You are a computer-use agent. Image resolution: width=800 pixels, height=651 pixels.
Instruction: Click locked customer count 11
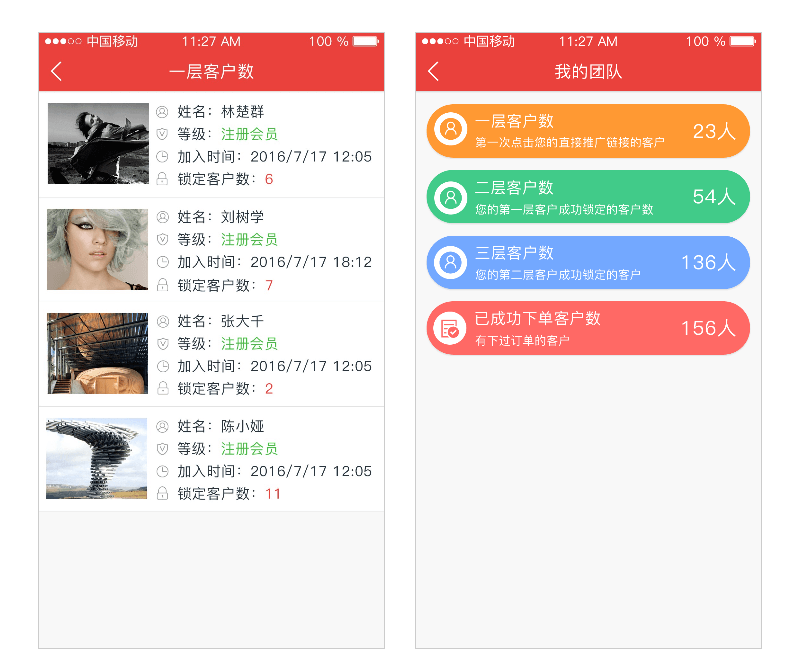coord(273,494)
